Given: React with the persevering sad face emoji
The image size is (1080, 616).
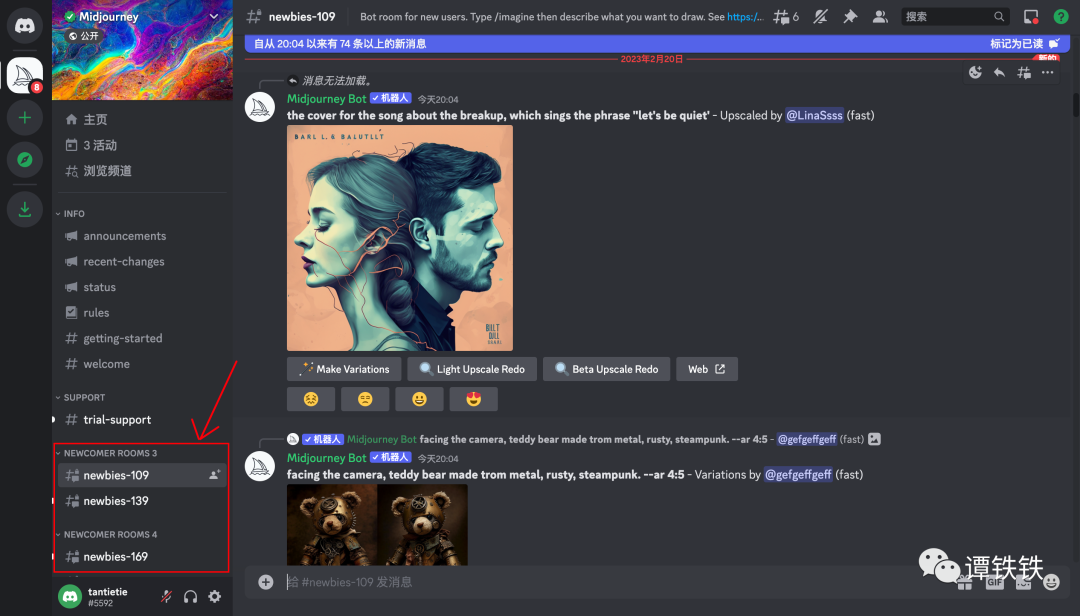Looking at the screenshot, I should 311,399.
